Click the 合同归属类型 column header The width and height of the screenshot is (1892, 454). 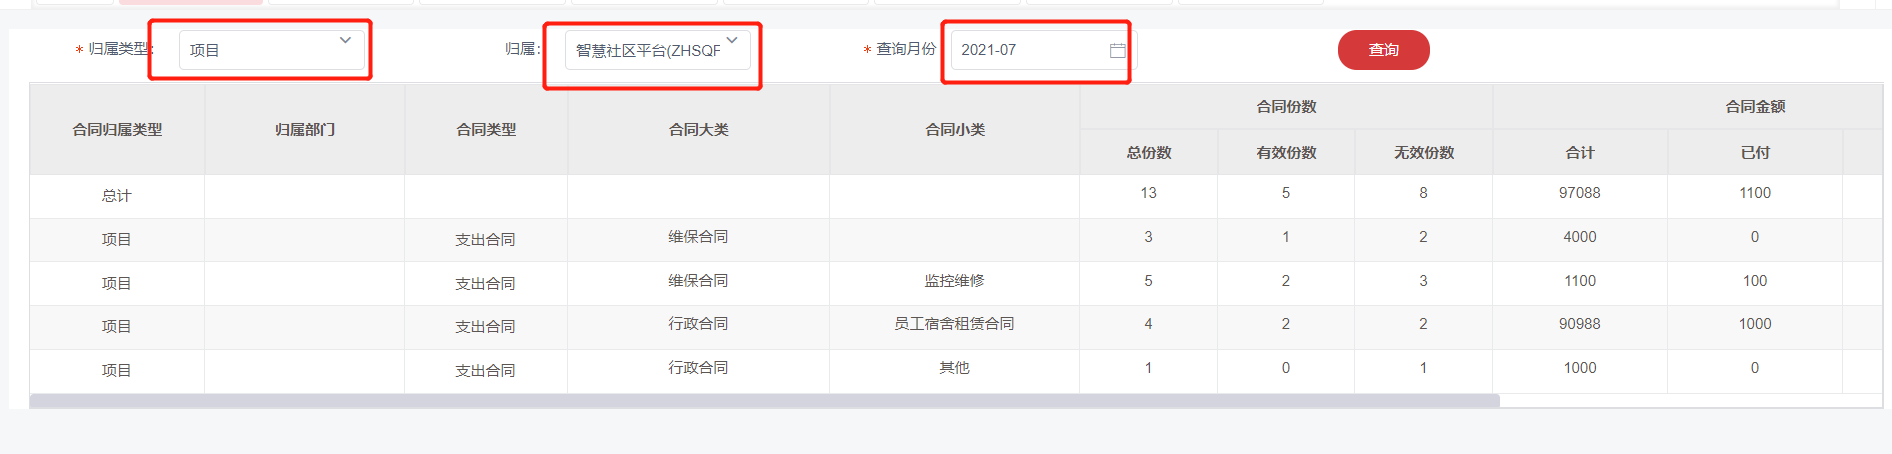pos(117,130)
